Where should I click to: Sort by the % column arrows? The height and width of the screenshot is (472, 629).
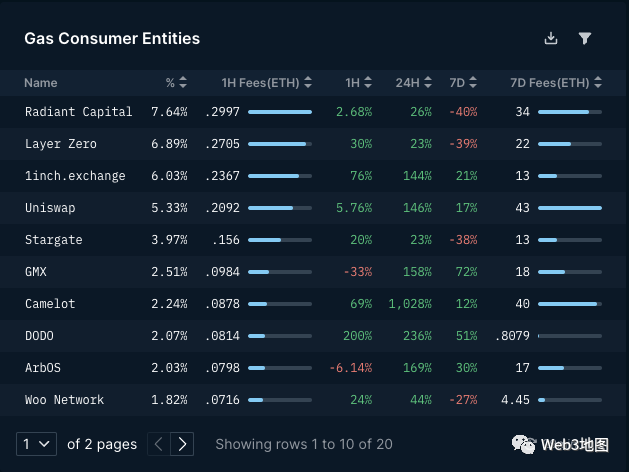(183, 82)
